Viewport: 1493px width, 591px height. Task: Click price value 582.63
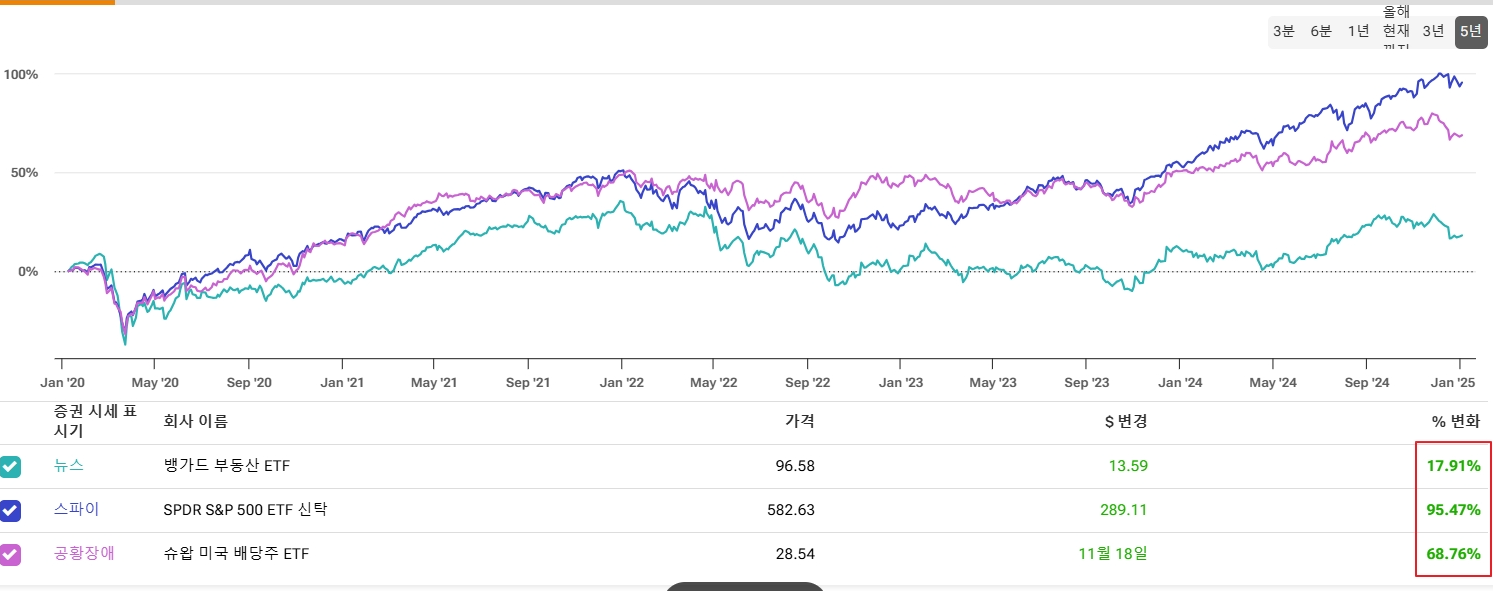coord(791,510)
